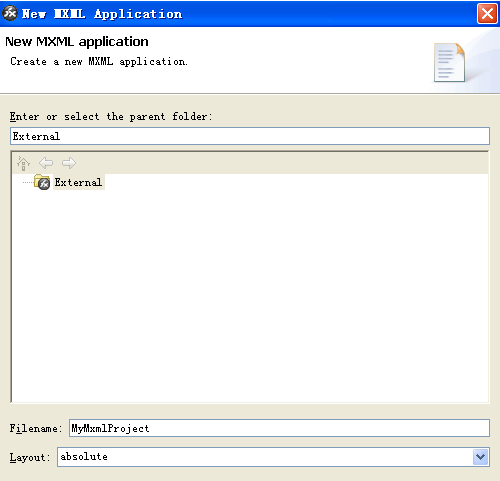Click the New MXML application heading

pos(77,42)
